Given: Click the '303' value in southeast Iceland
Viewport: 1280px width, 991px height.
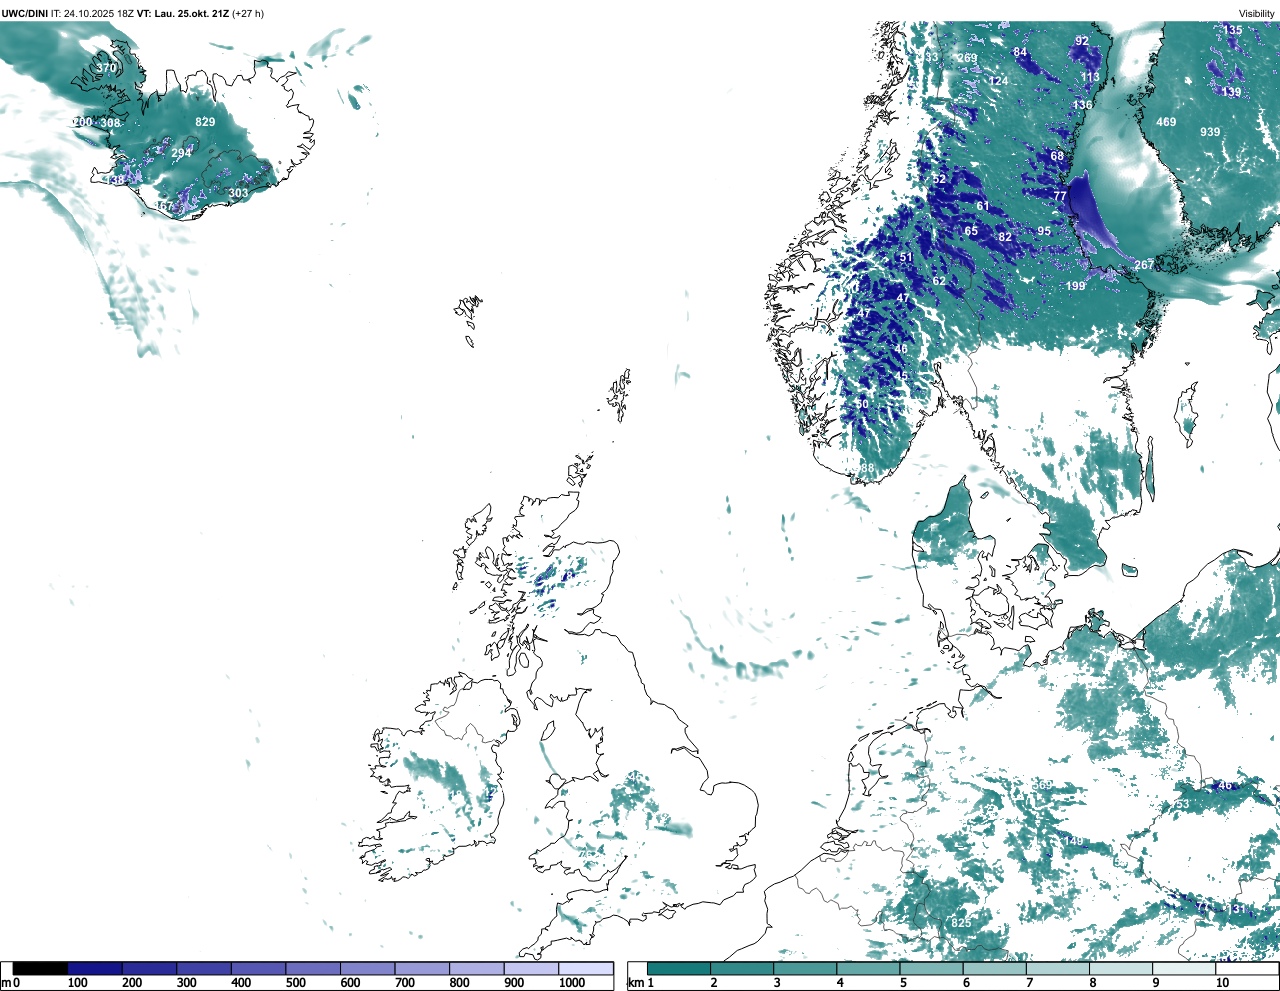Looking at the screenshot, I should coord(238,194).
